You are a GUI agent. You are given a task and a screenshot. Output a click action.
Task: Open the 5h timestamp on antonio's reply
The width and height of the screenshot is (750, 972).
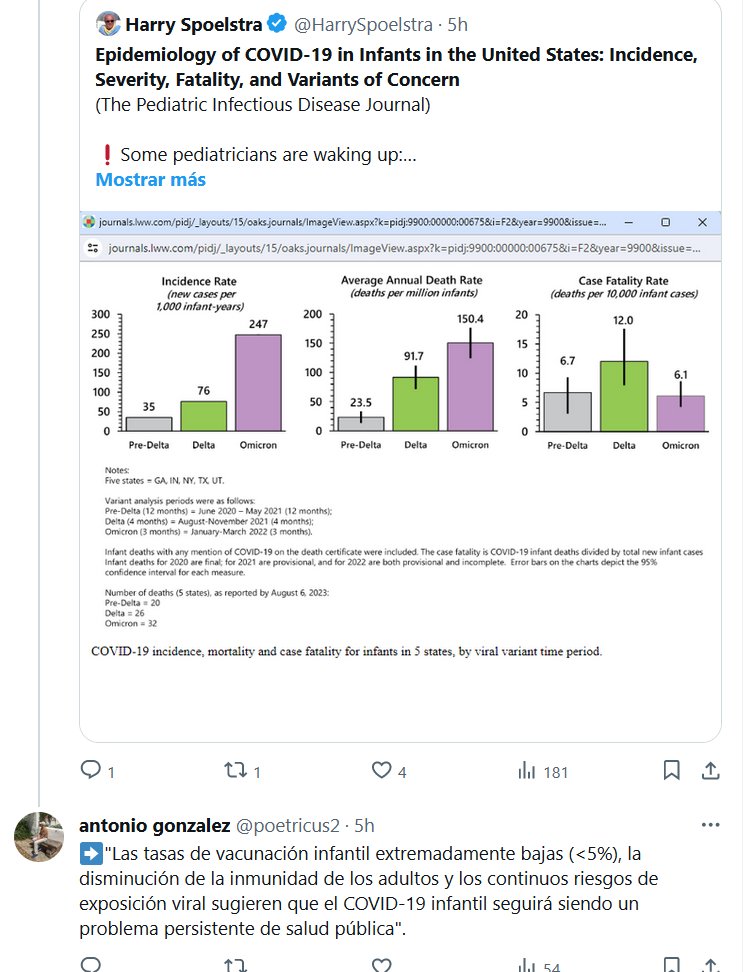pos(364,825)
